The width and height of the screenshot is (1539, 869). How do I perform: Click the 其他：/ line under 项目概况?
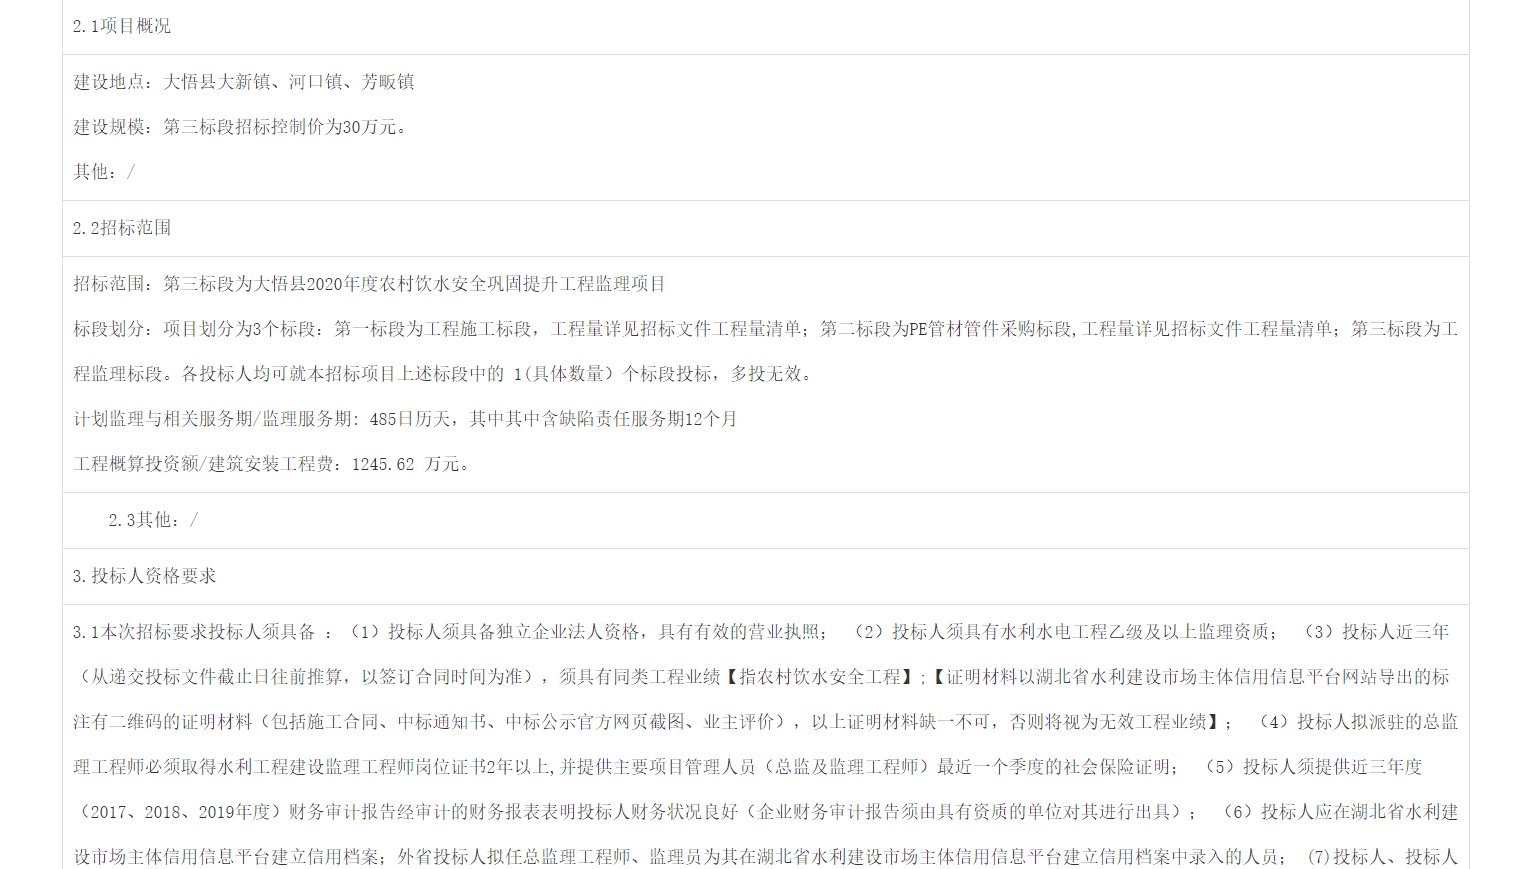[x=104, y=172]
